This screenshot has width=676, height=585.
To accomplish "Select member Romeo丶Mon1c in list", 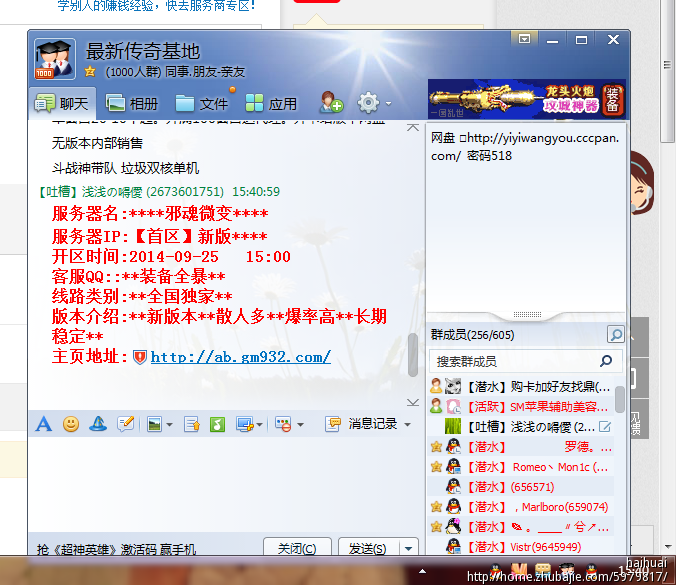I will click(521, 467).
